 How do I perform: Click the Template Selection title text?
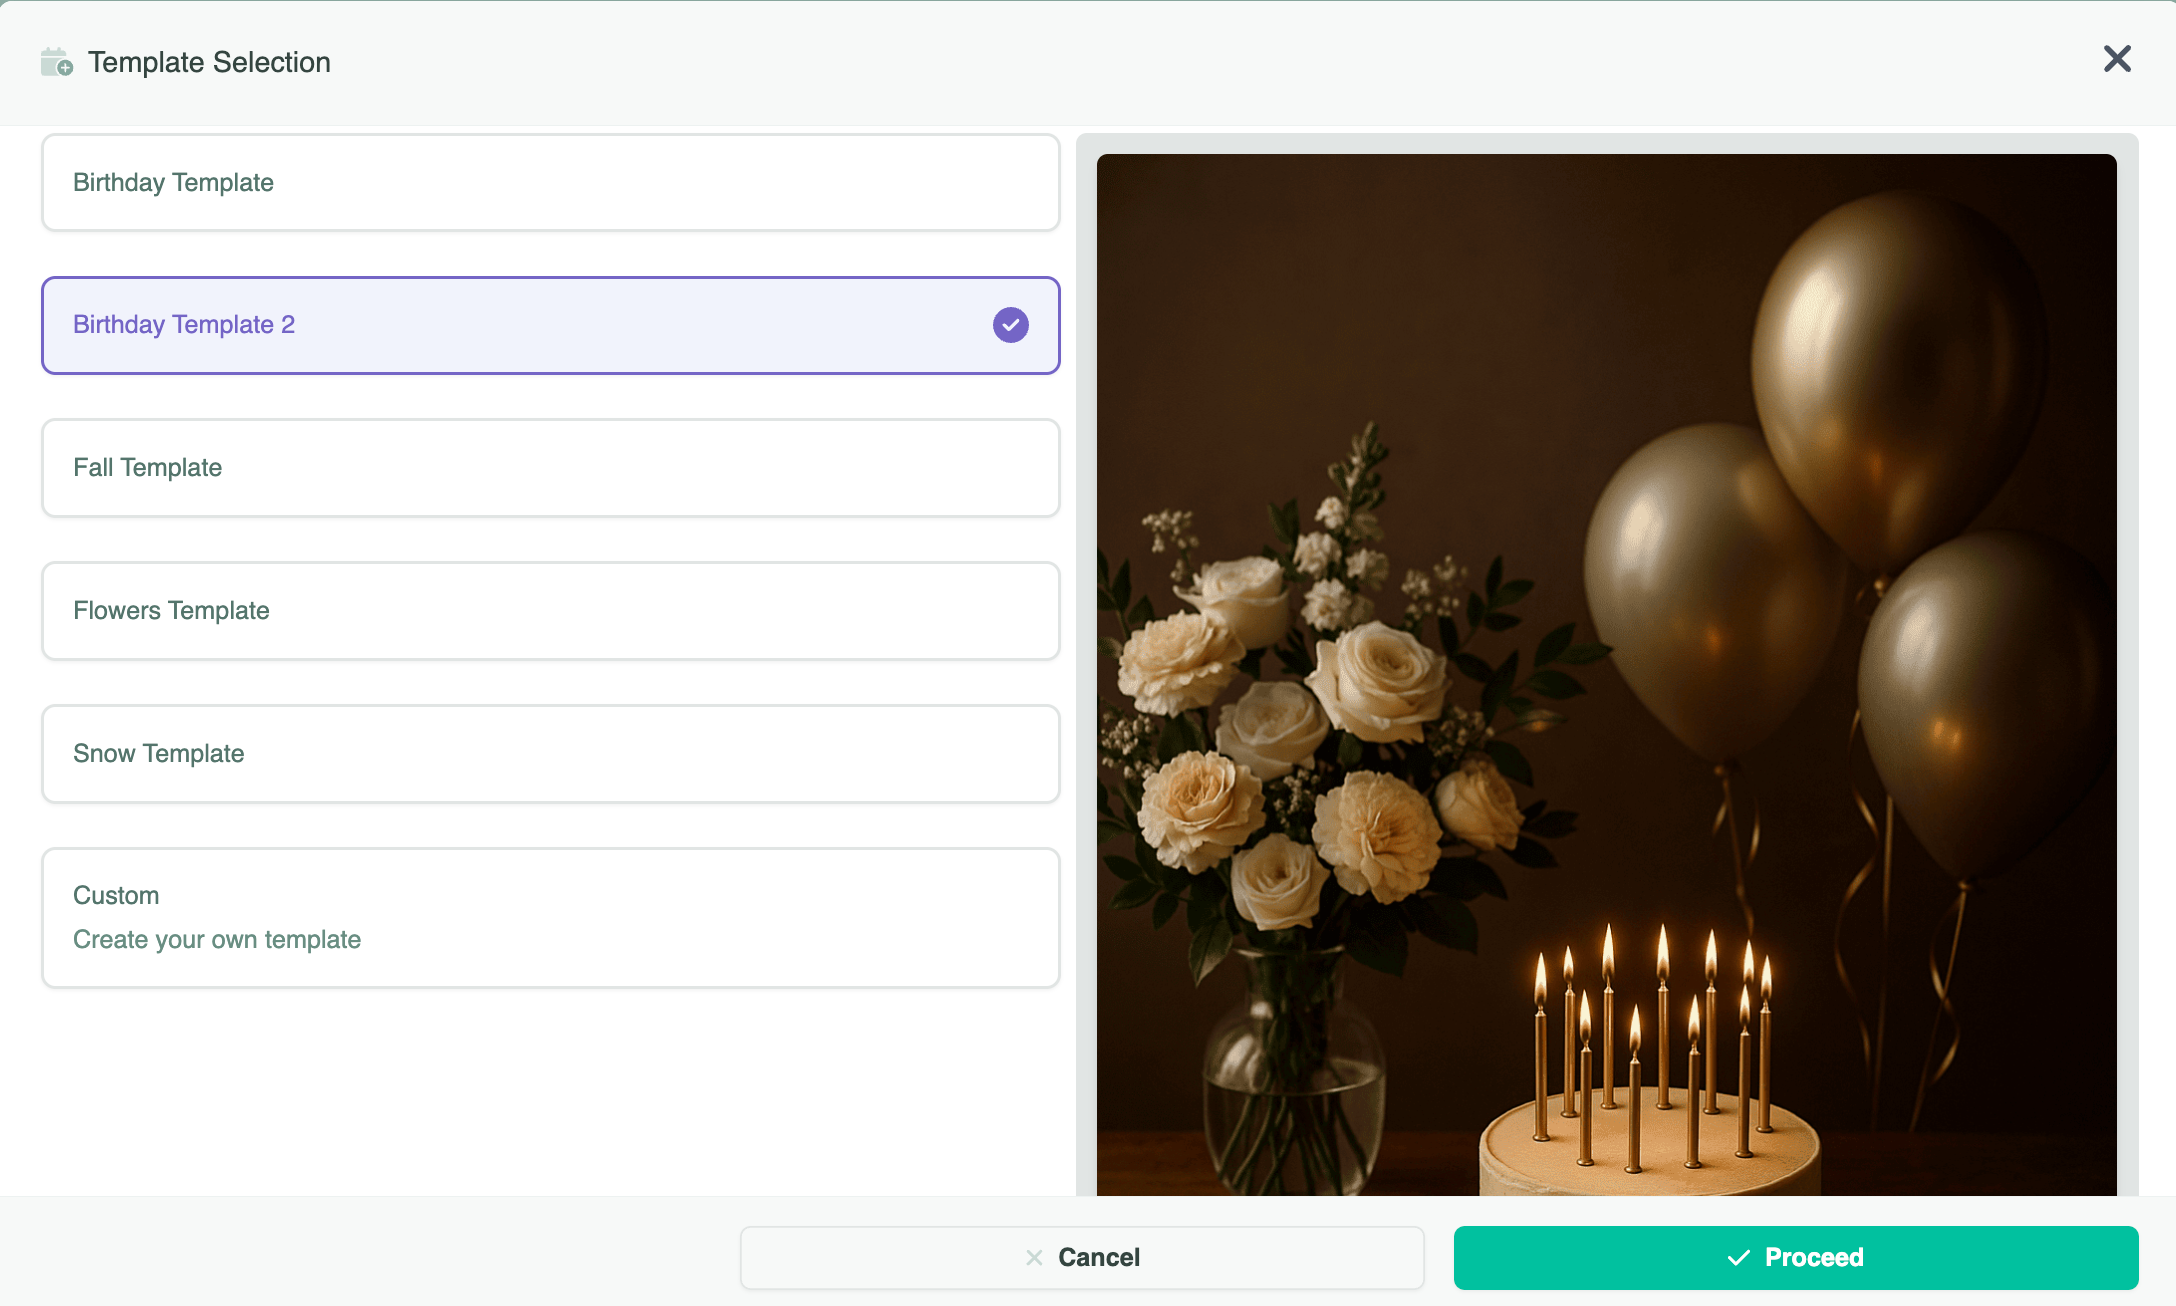click(209, 62)
